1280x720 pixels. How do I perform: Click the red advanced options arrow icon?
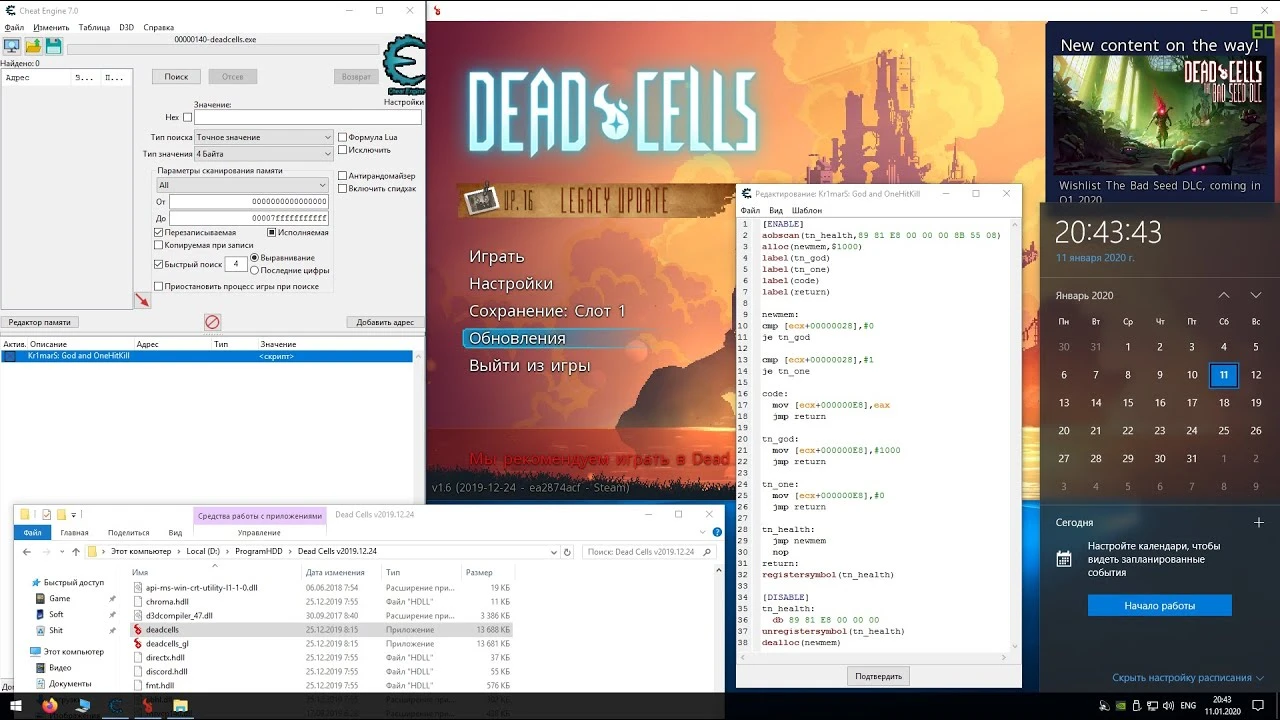click(143, 299)
